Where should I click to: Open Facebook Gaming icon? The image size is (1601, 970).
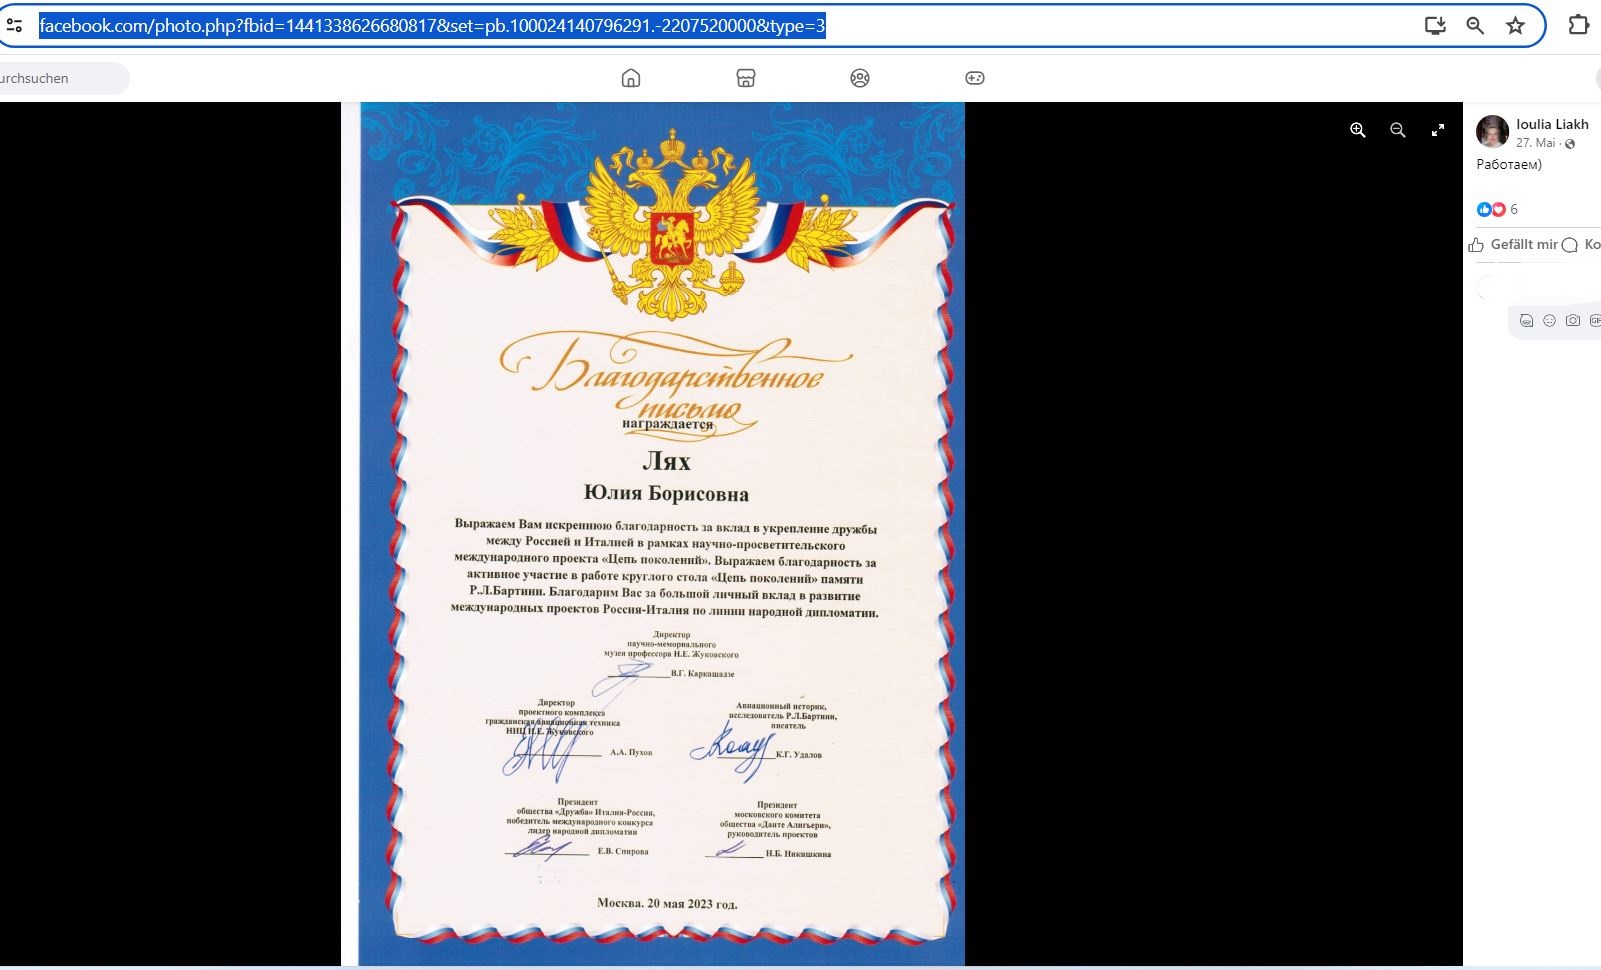pyautogui.click(x=975, y=78)
